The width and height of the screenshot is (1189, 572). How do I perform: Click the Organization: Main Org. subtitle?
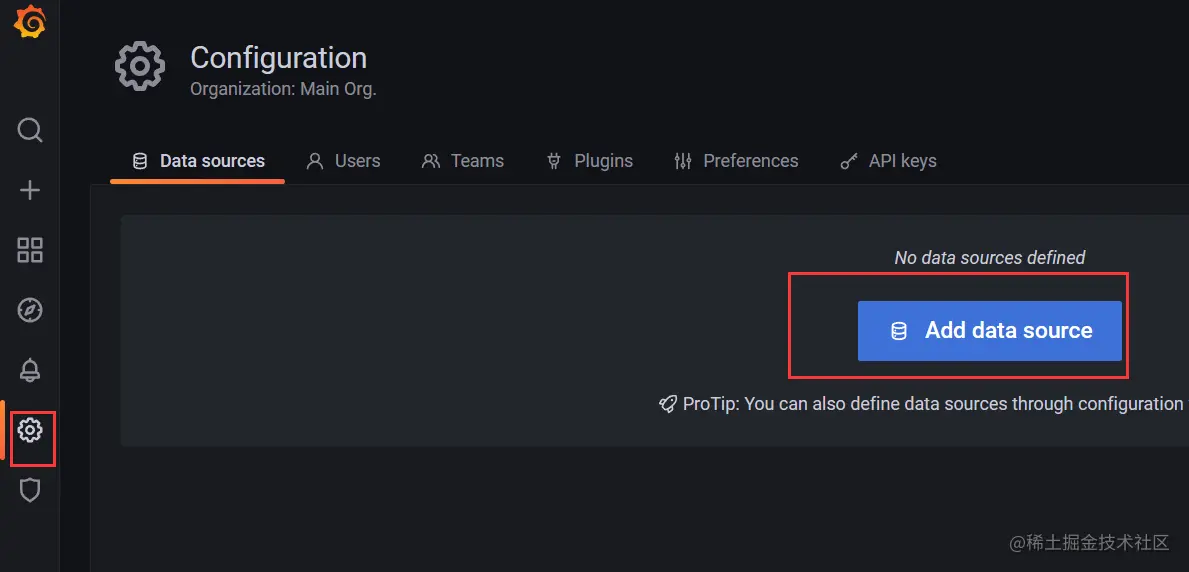283,89
